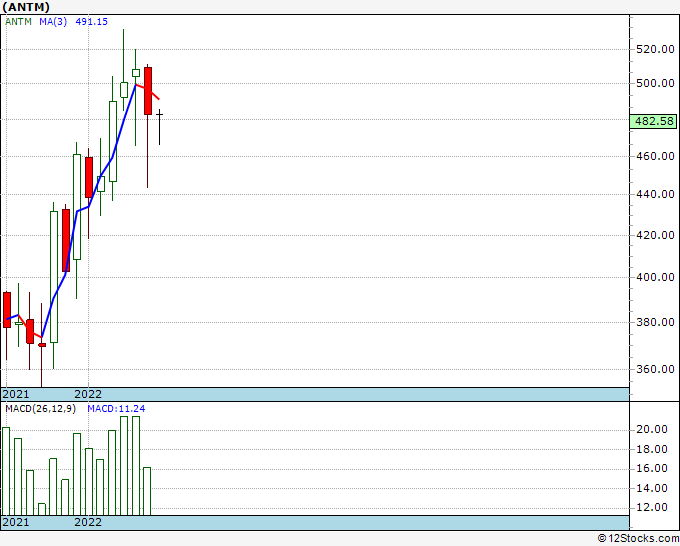
Task: Click the 491.15 moving average value
Action: tap(92, 22)
